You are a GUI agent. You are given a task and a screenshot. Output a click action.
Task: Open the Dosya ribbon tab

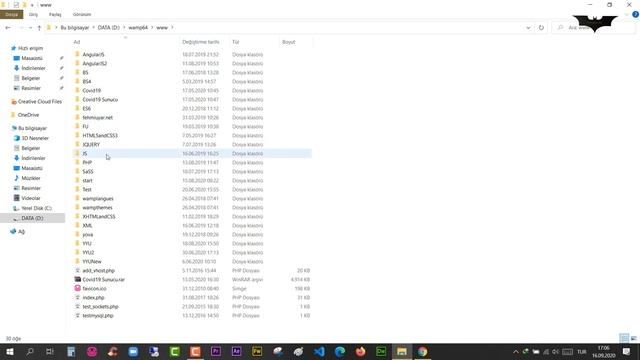point(11,14)
